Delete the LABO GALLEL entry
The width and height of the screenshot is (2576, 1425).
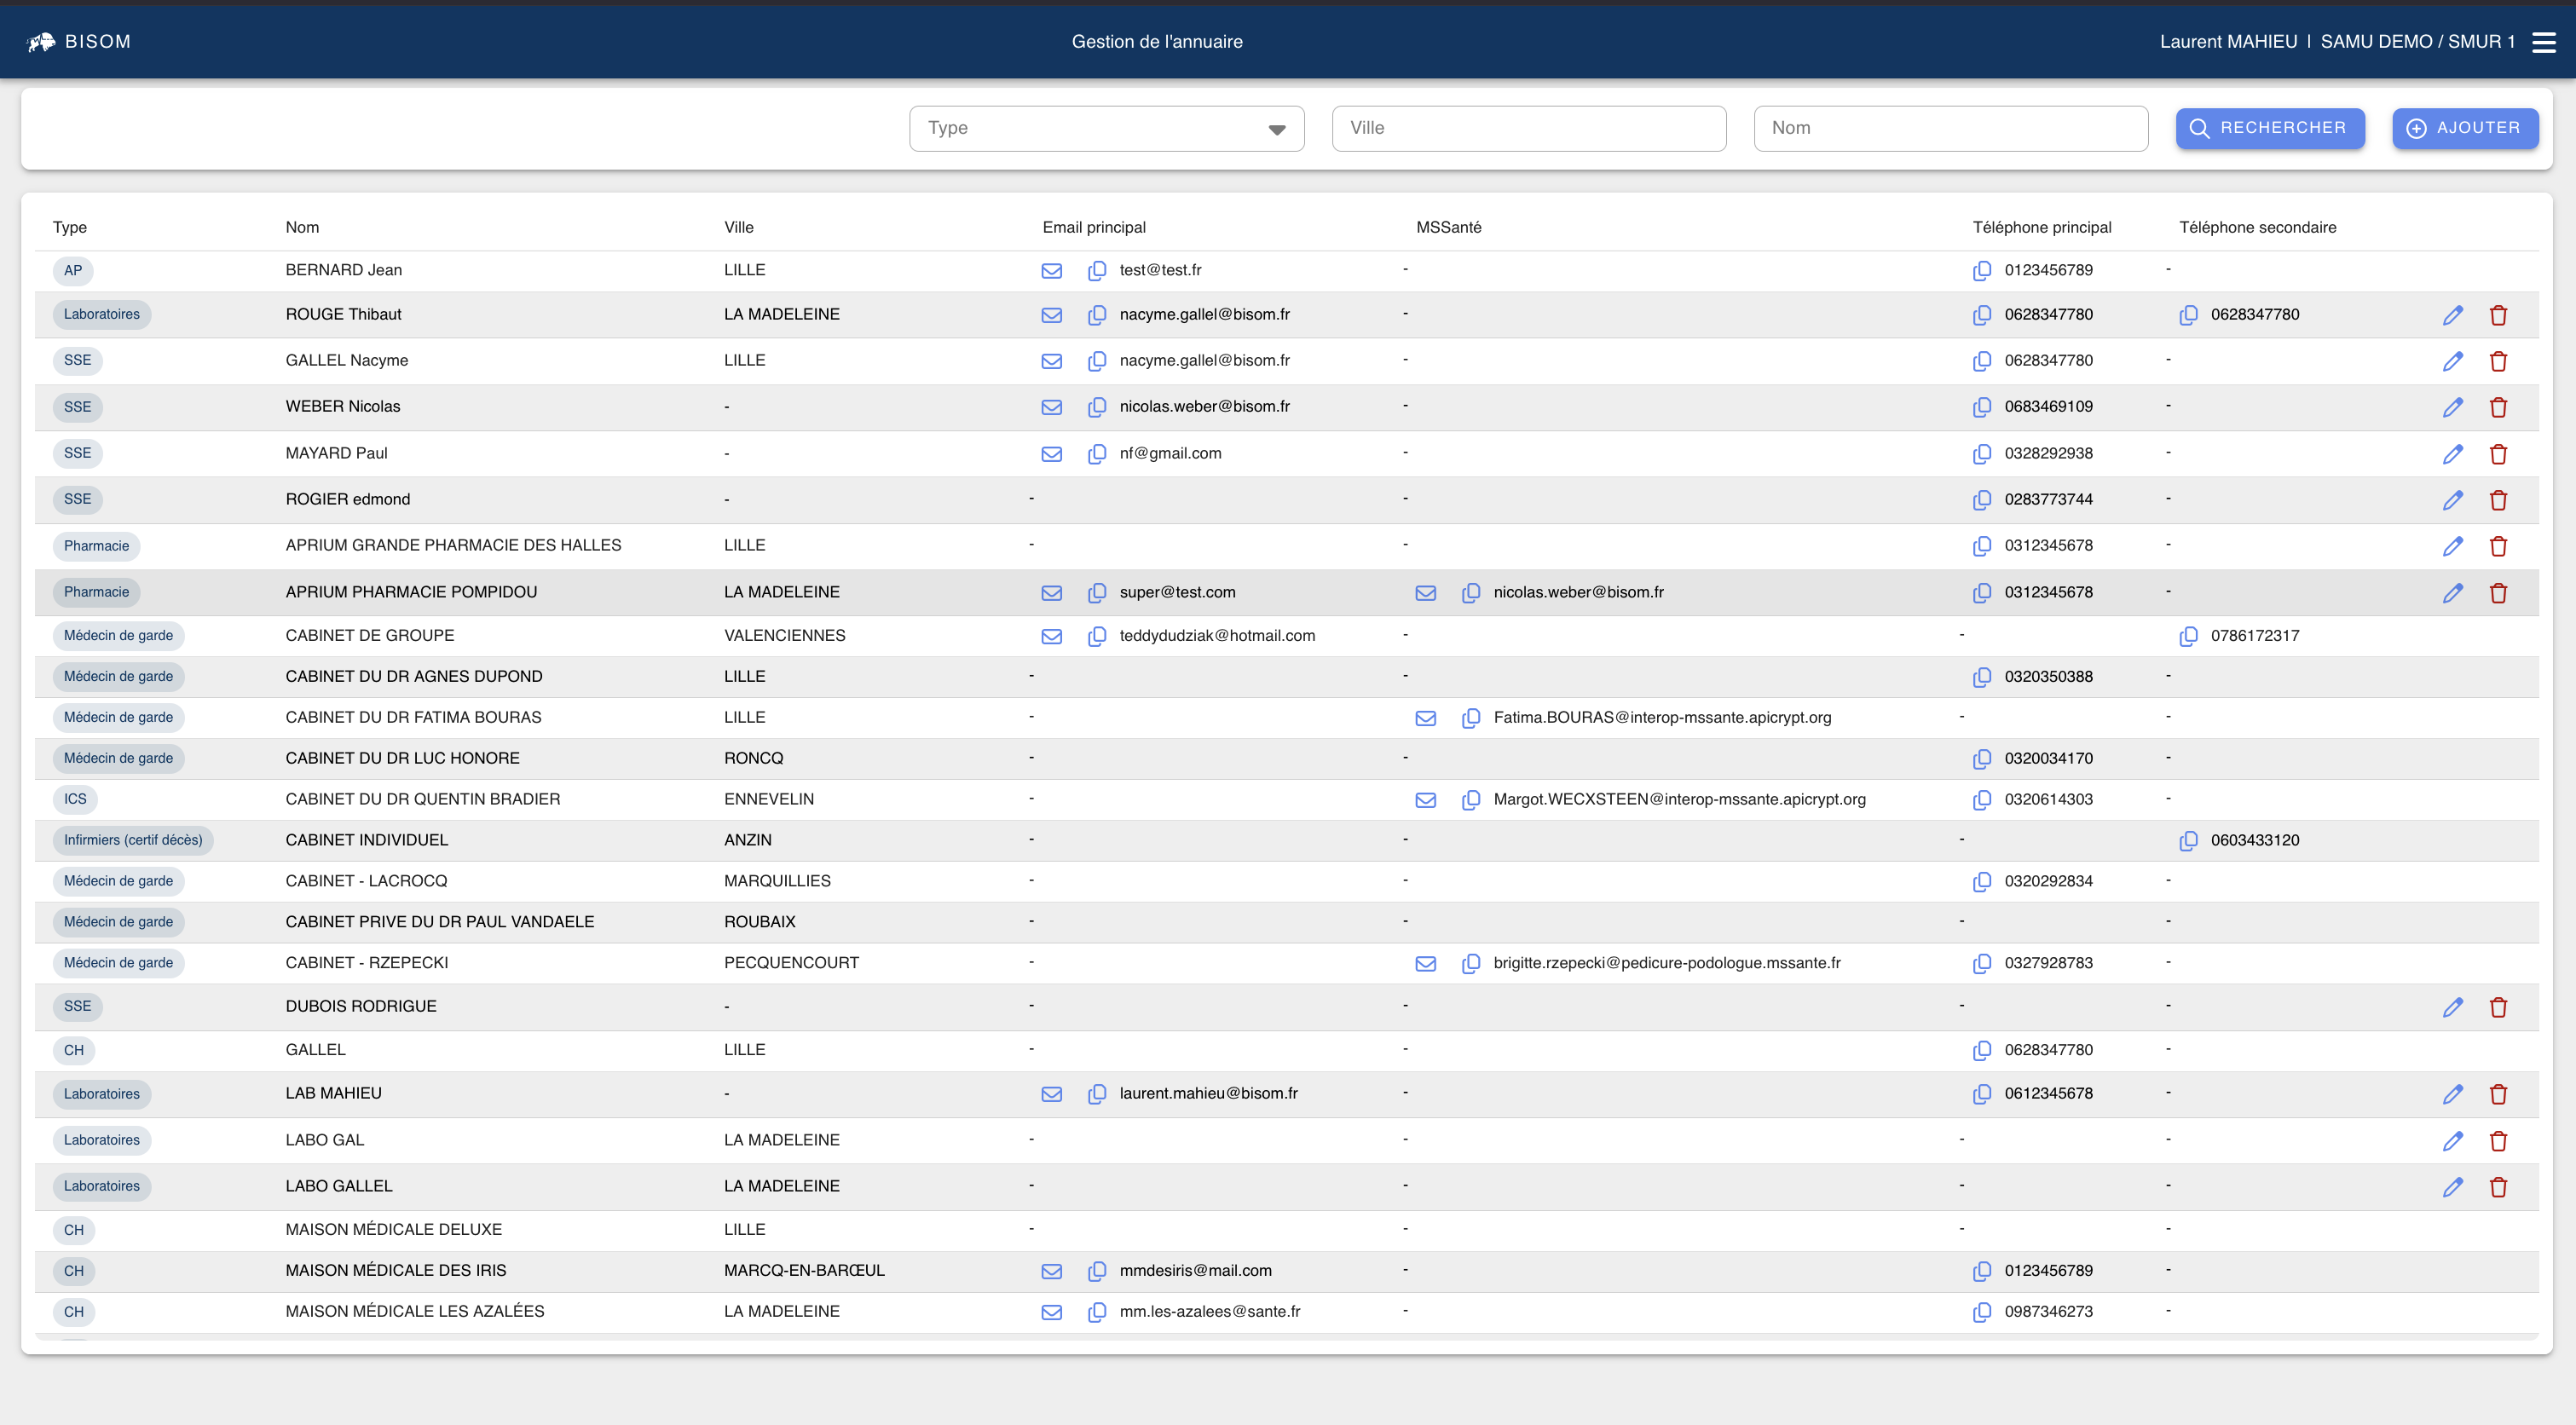[2497, 1187]
